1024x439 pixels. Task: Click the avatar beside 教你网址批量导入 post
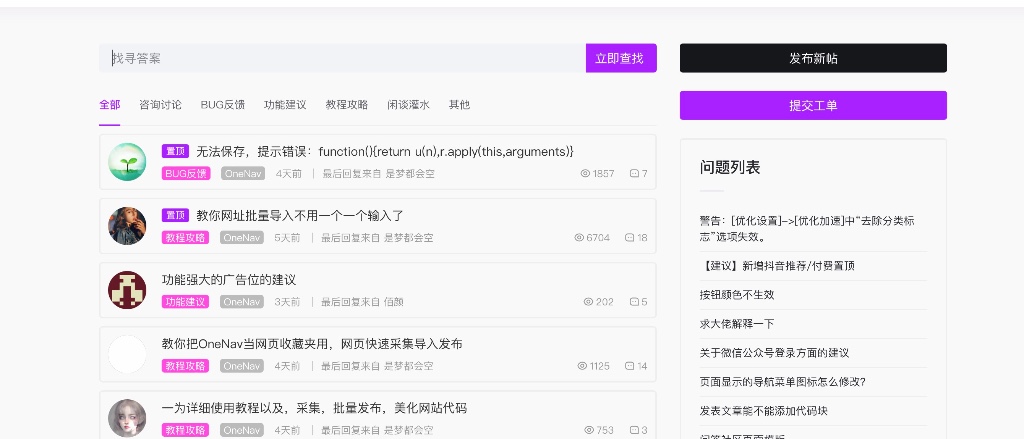click(x=127, y=226)
